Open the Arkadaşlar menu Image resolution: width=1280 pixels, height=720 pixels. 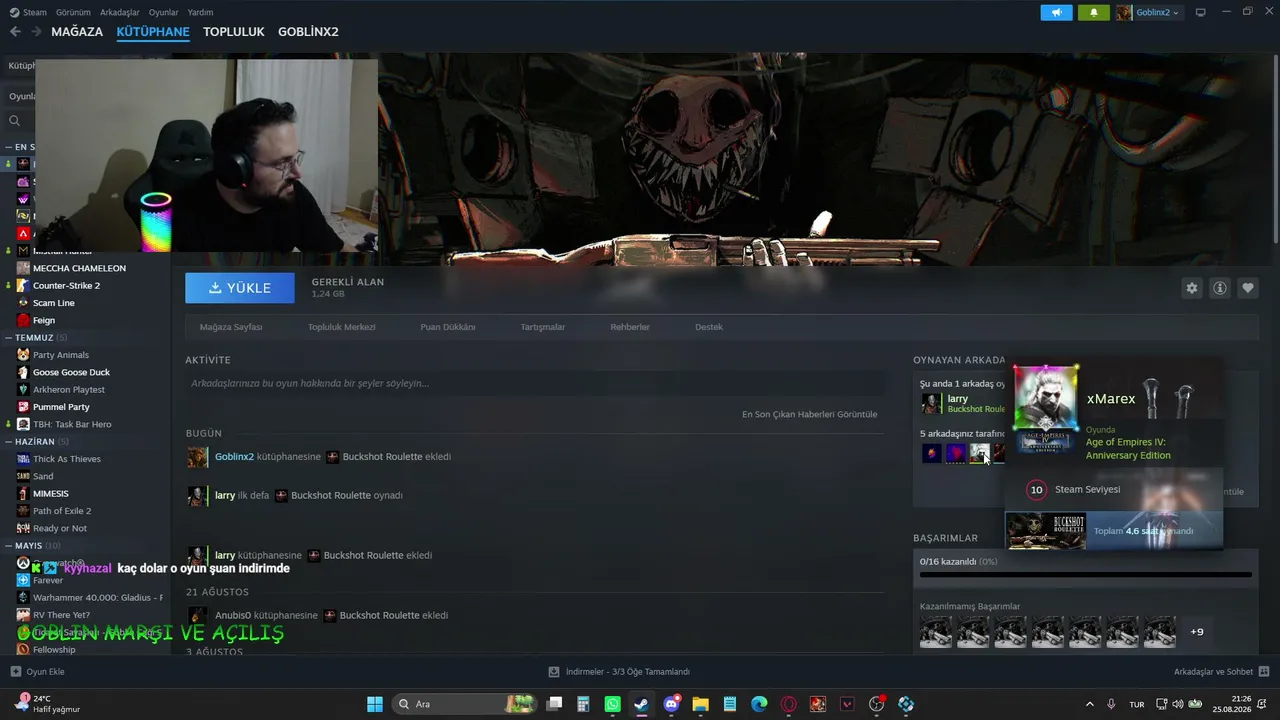120,12
